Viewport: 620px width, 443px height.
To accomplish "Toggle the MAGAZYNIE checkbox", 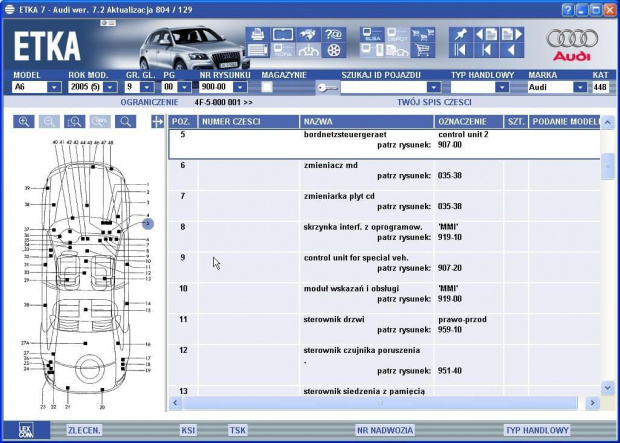I will click(x=267, y=87).
